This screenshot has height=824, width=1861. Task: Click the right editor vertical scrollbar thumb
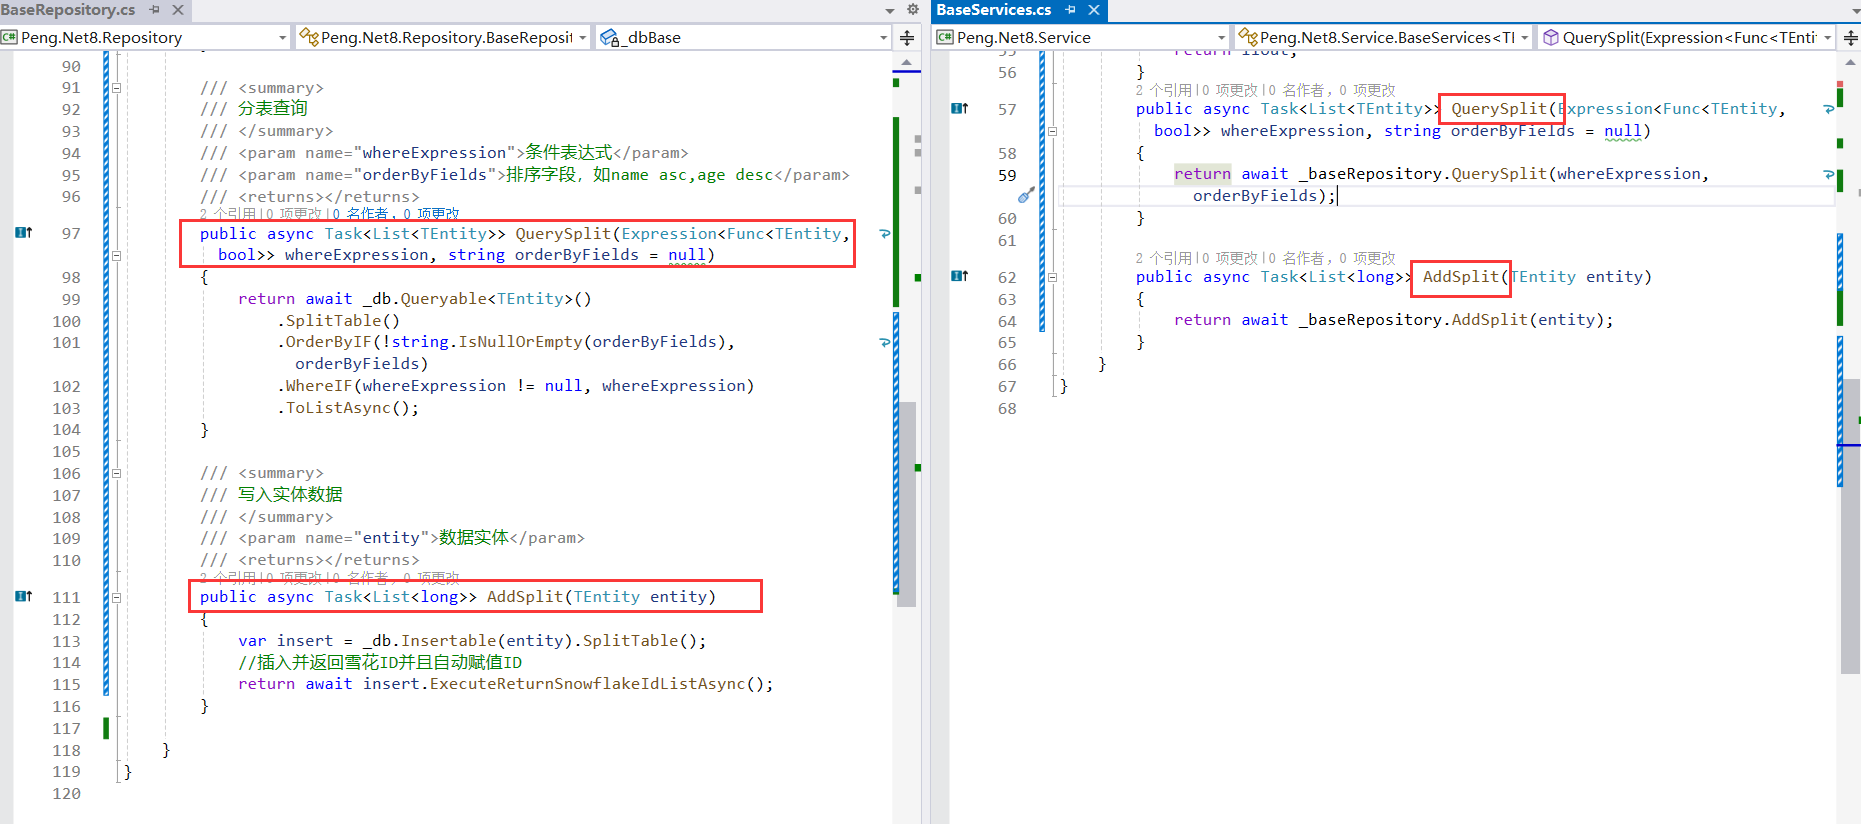tap(1850, 526)
